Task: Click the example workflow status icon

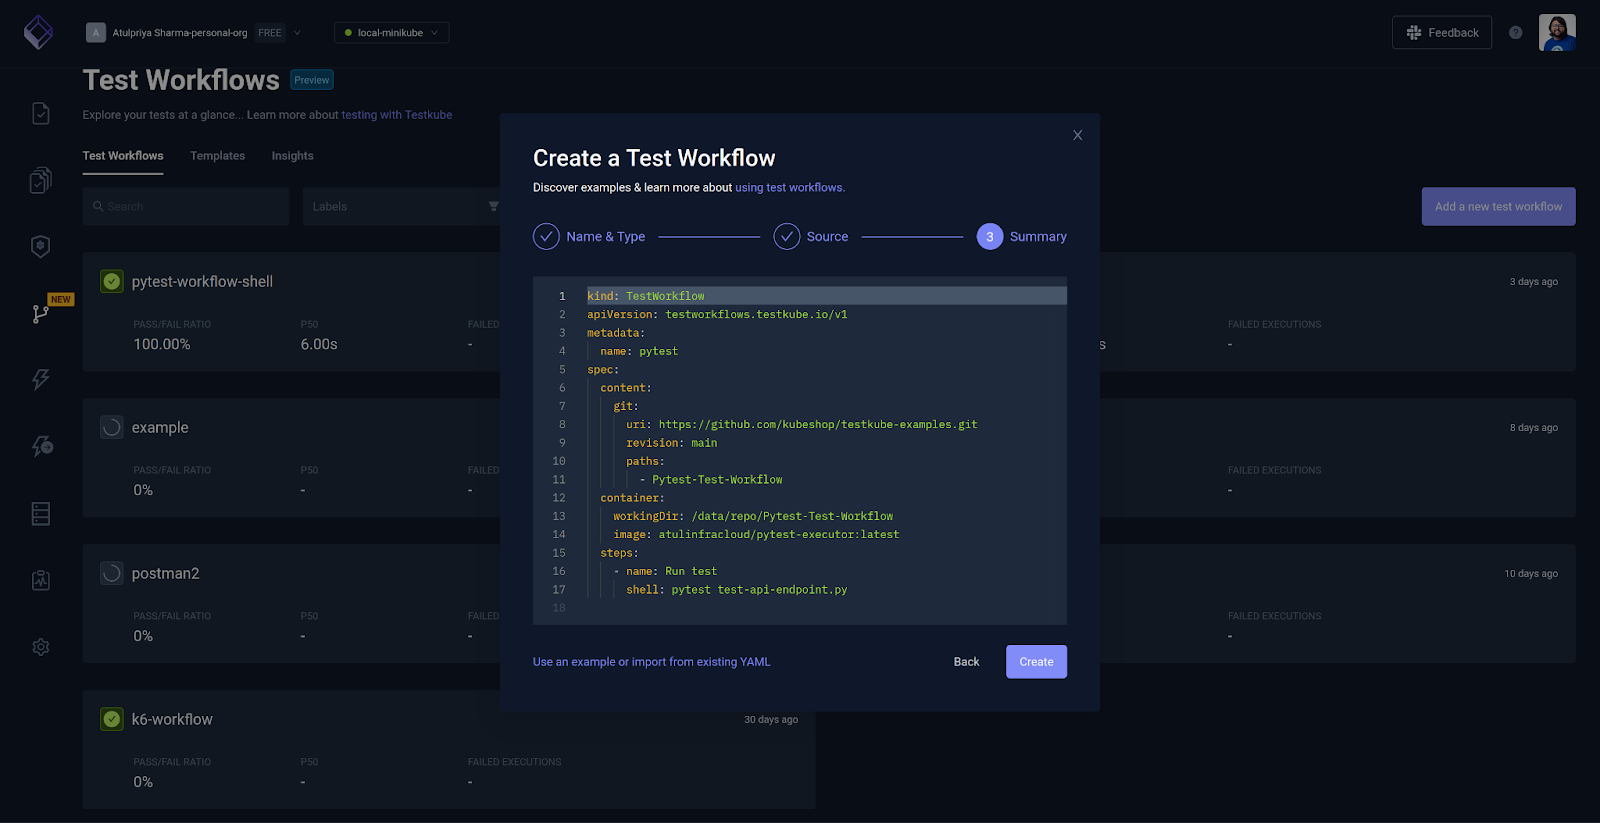Action: (112, 428)
